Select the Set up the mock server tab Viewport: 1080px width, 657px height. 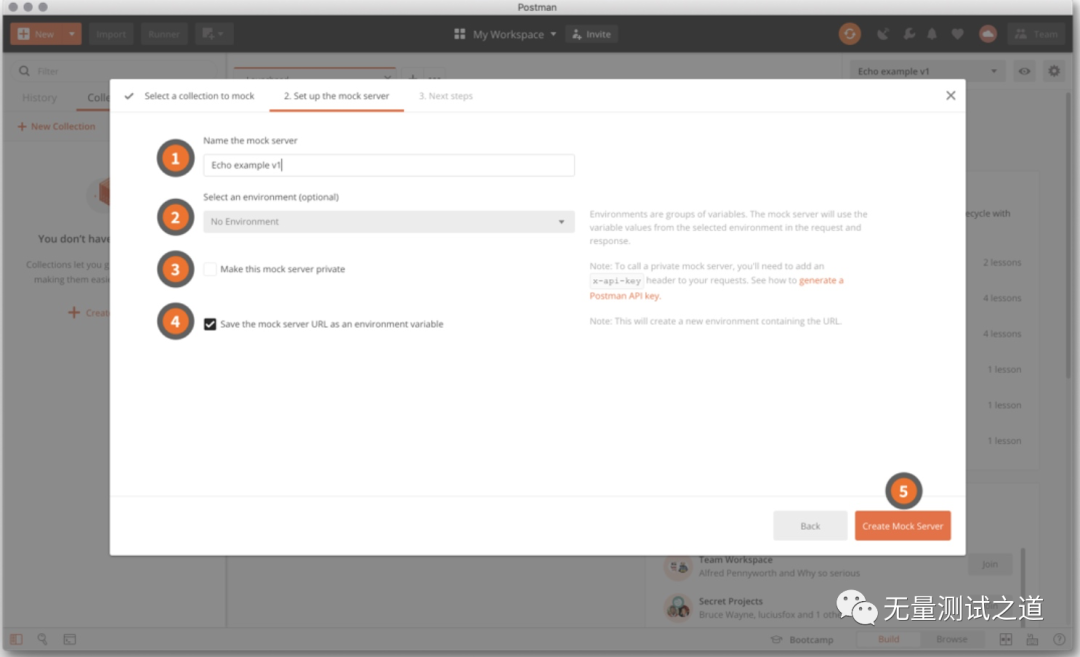tap(336, 96)
